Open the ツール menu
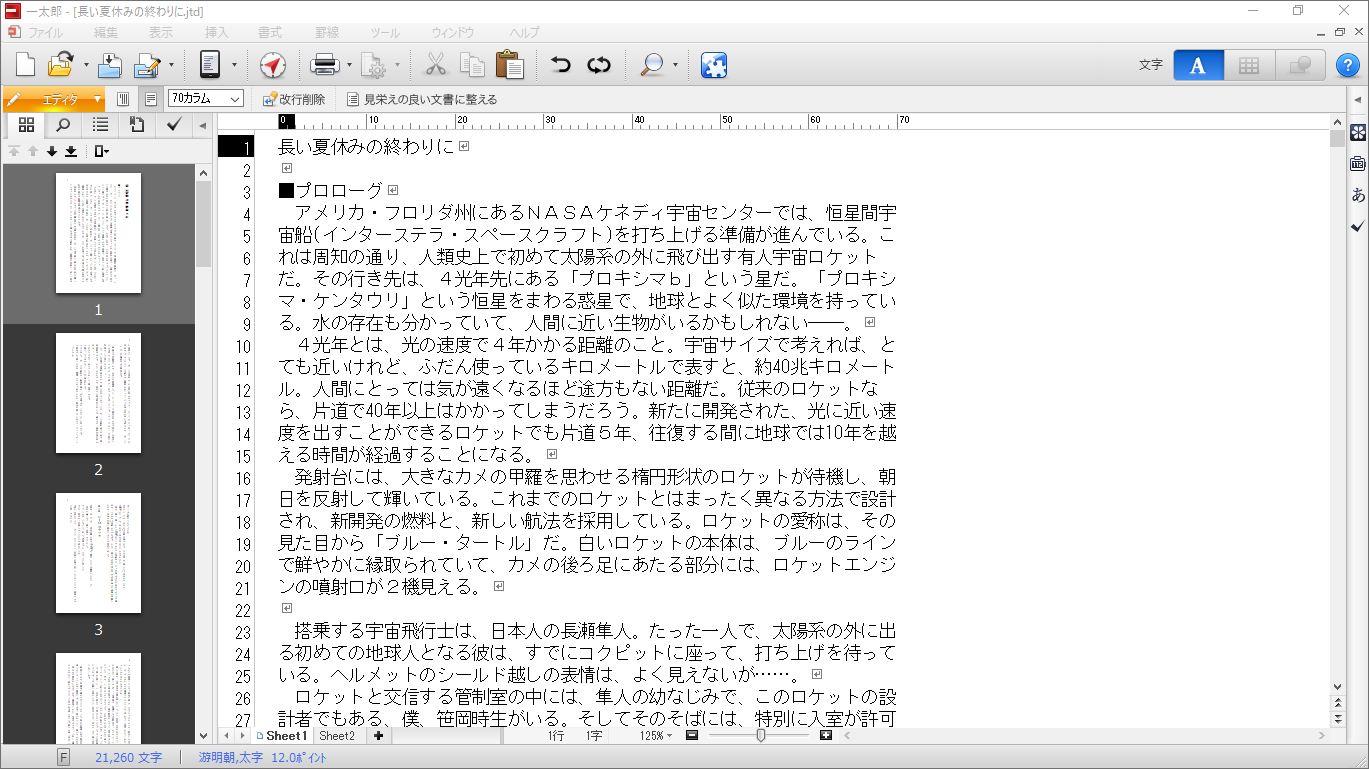 (x=385, y=33)
